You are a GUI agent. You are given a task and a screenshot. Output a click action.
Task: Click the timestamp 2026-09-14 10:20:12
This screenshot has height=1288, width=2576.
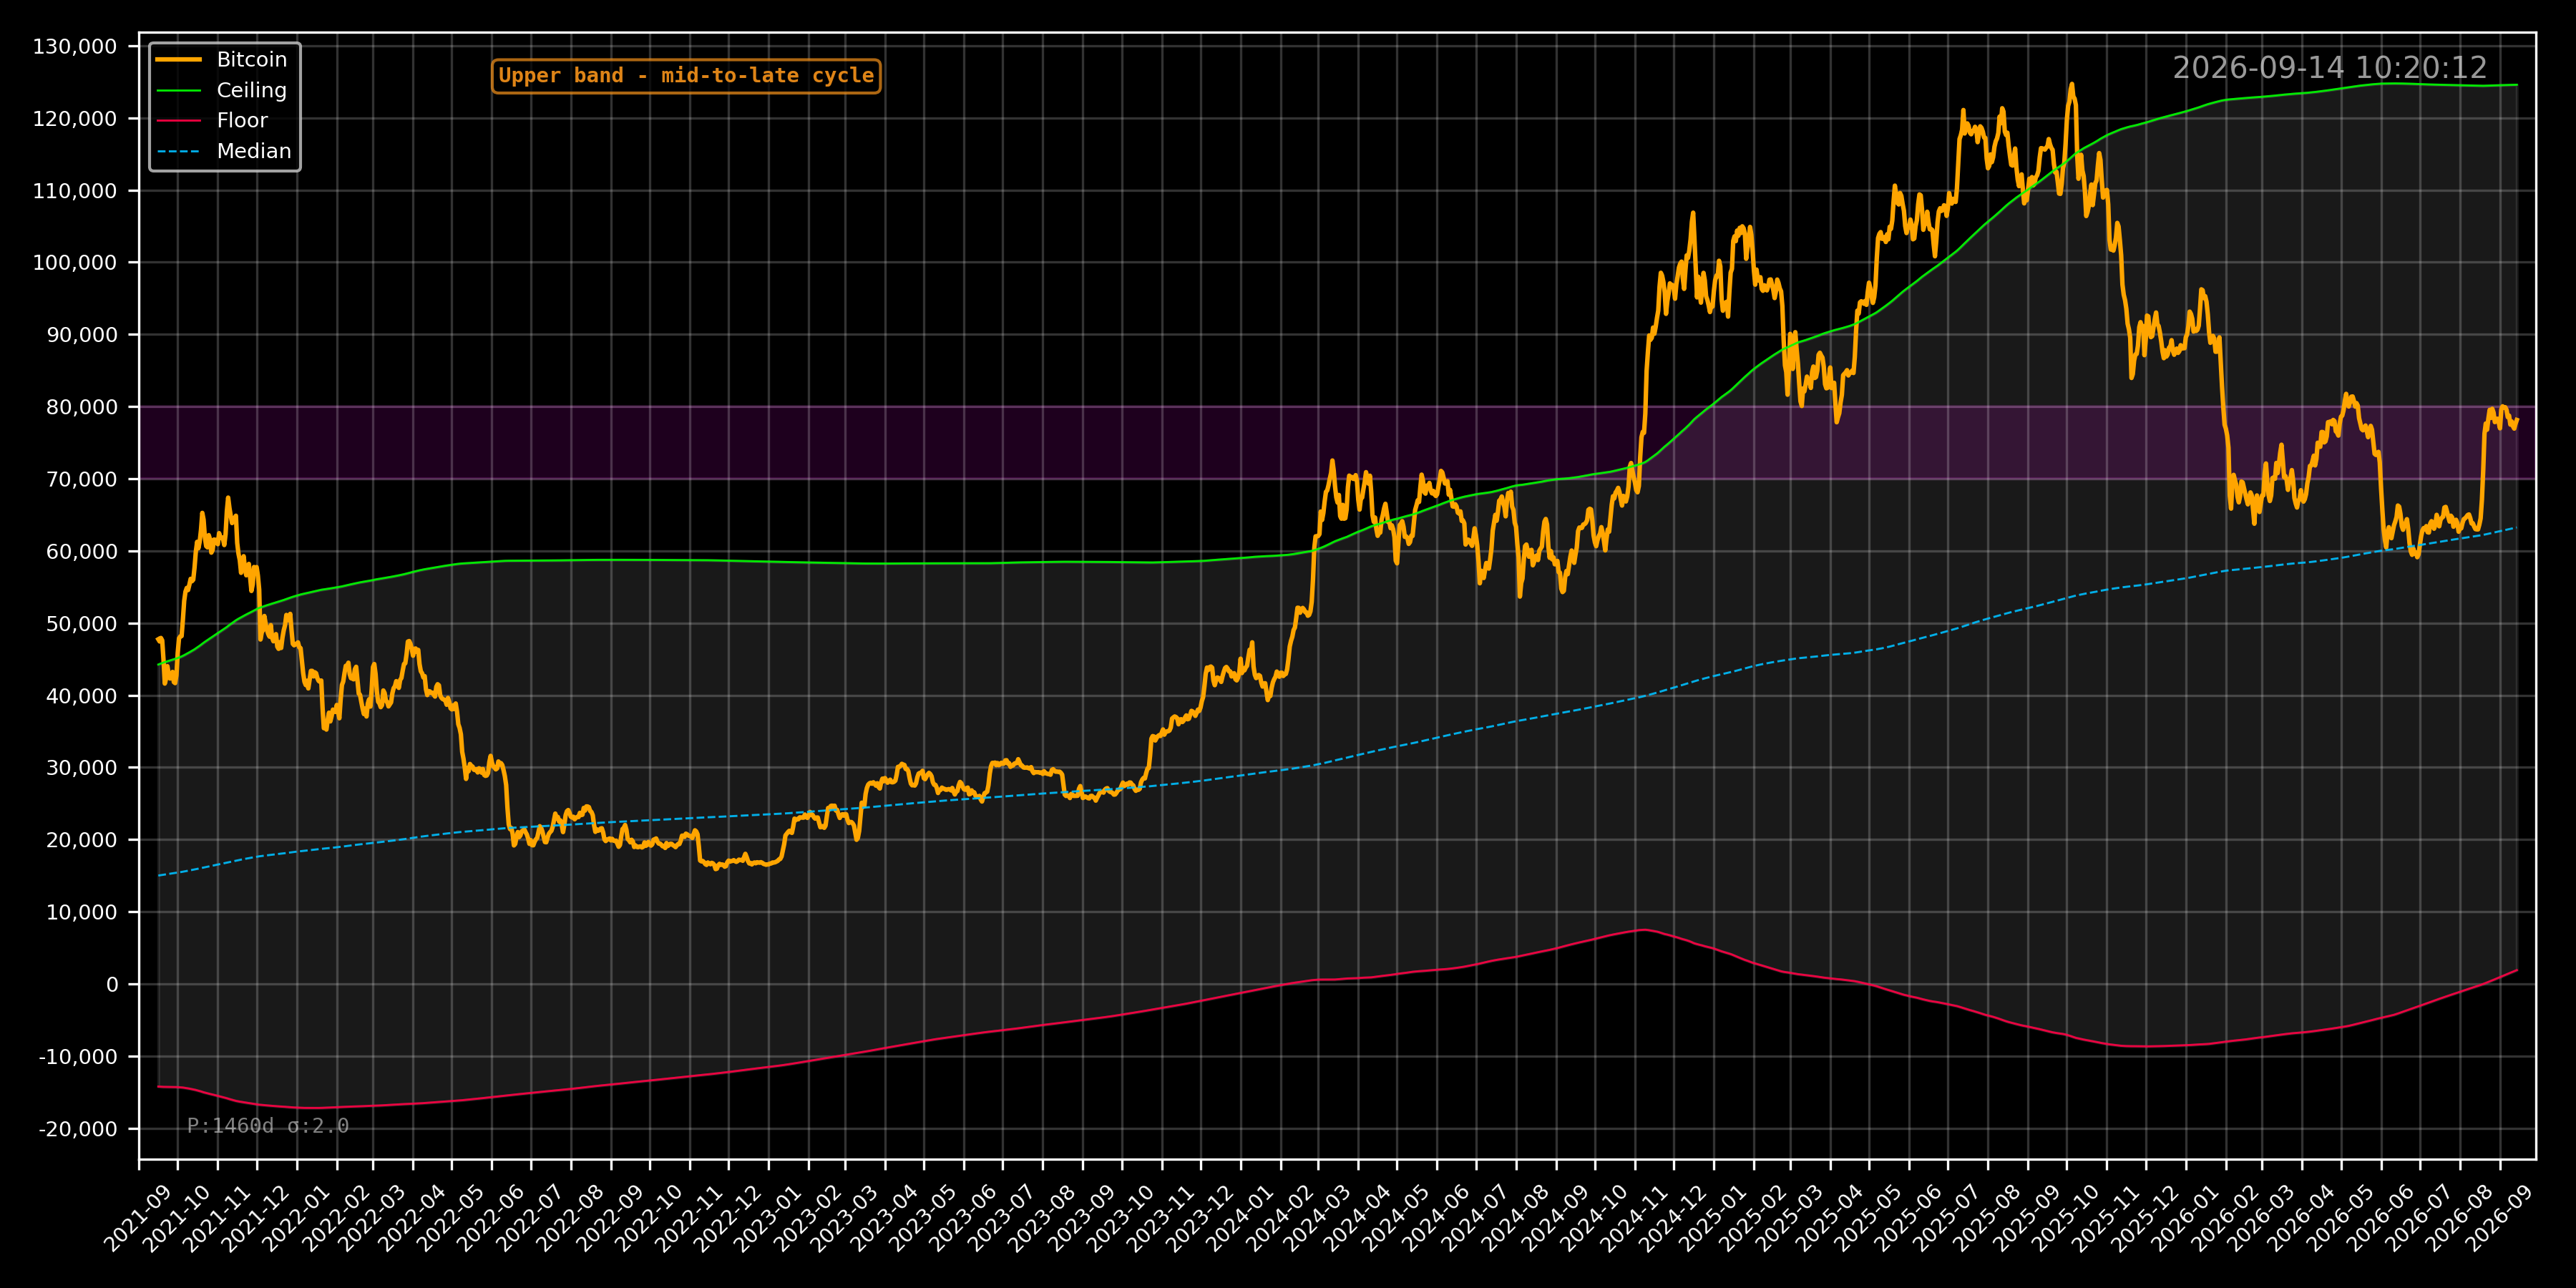pos(2329,68)
